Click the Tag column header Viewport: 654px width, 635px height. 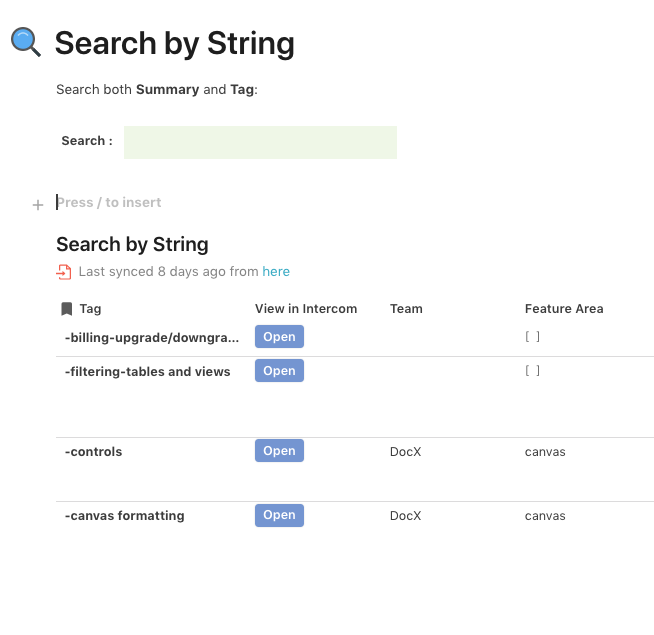pyautogui.click(x=91, y=309)
